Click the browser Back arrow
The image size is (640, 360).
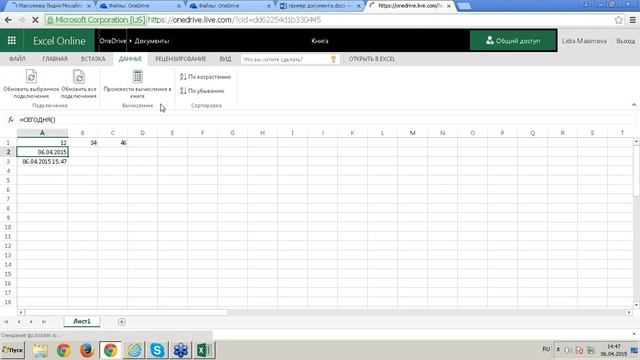point(8,20)
